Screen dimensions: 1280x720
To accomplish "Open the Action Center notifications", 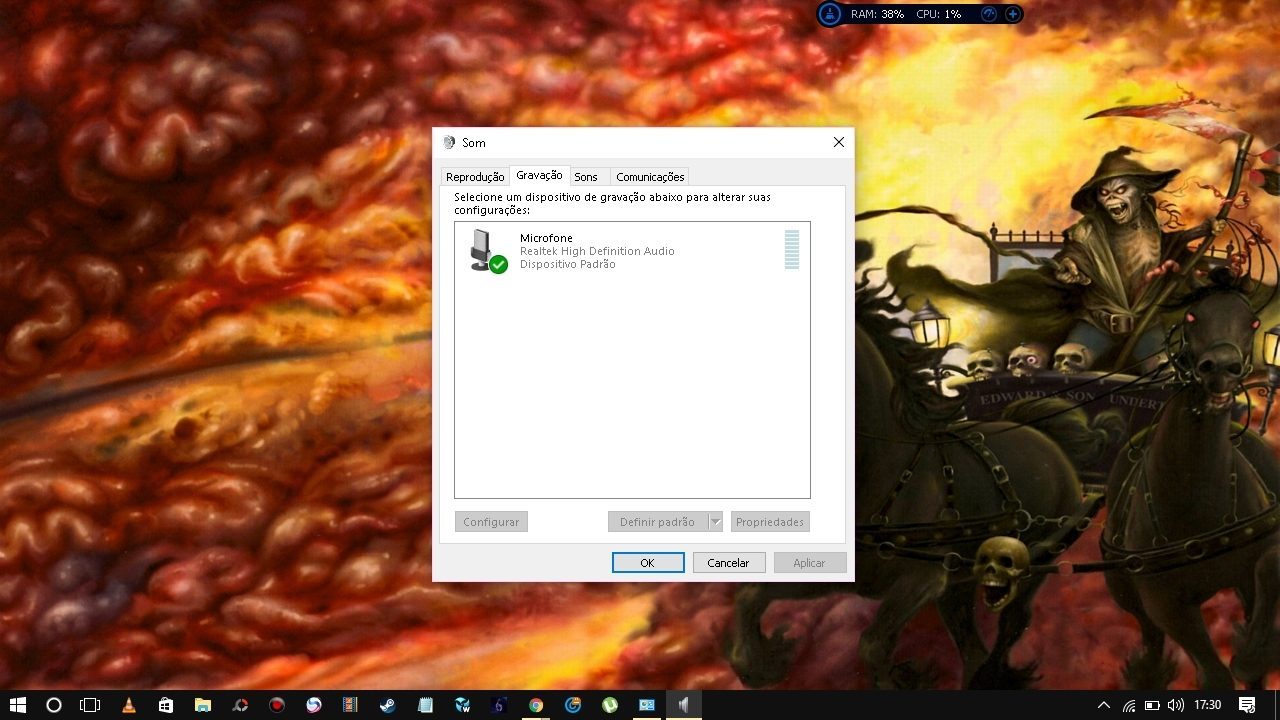I will (1247, 705).
